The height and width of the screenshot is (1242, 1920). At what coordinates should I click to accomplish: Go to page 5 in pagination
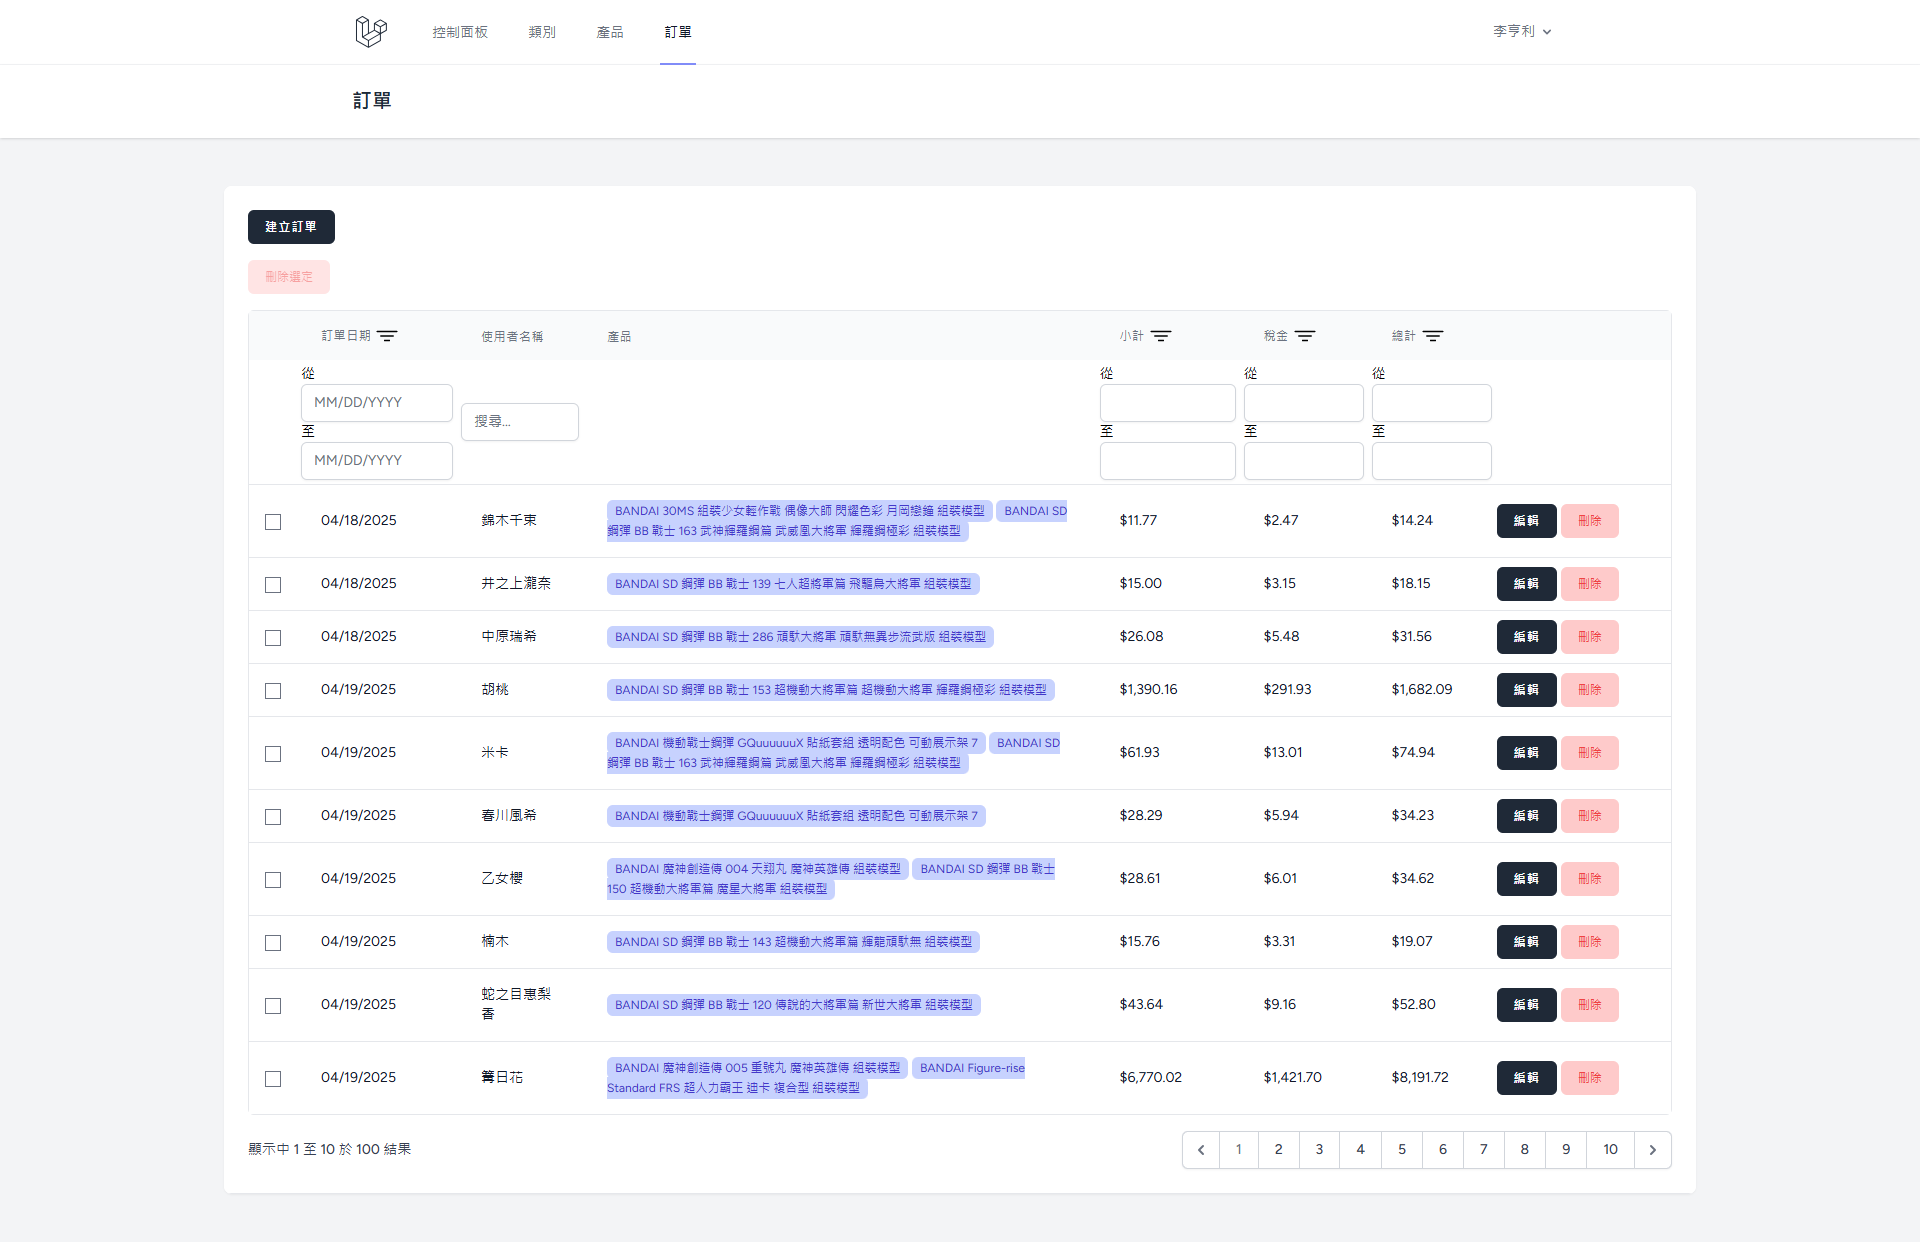pyautogui.click(x=1402, y=1150)
